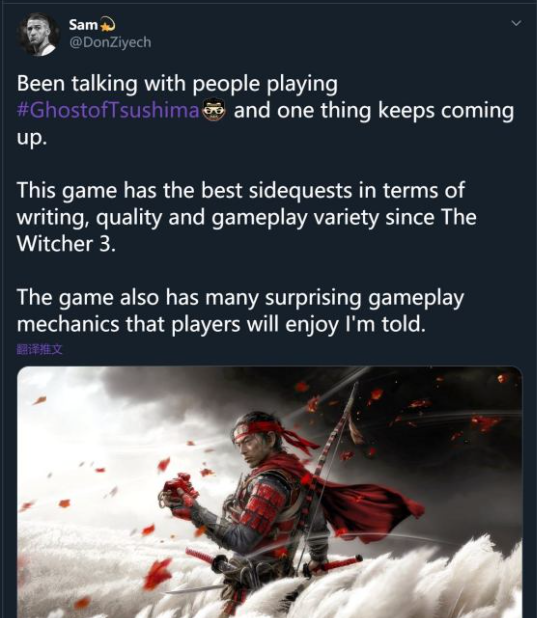
Task: Open the #GhostofTsushima hashtag
Action: tap(108, 111)
